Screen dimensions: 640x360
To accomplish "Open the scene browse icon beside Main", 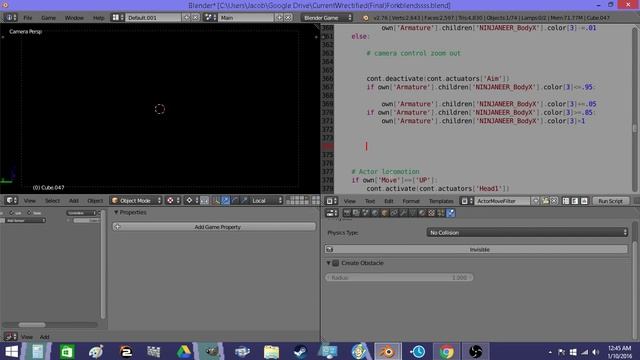I will coord(210,18).
